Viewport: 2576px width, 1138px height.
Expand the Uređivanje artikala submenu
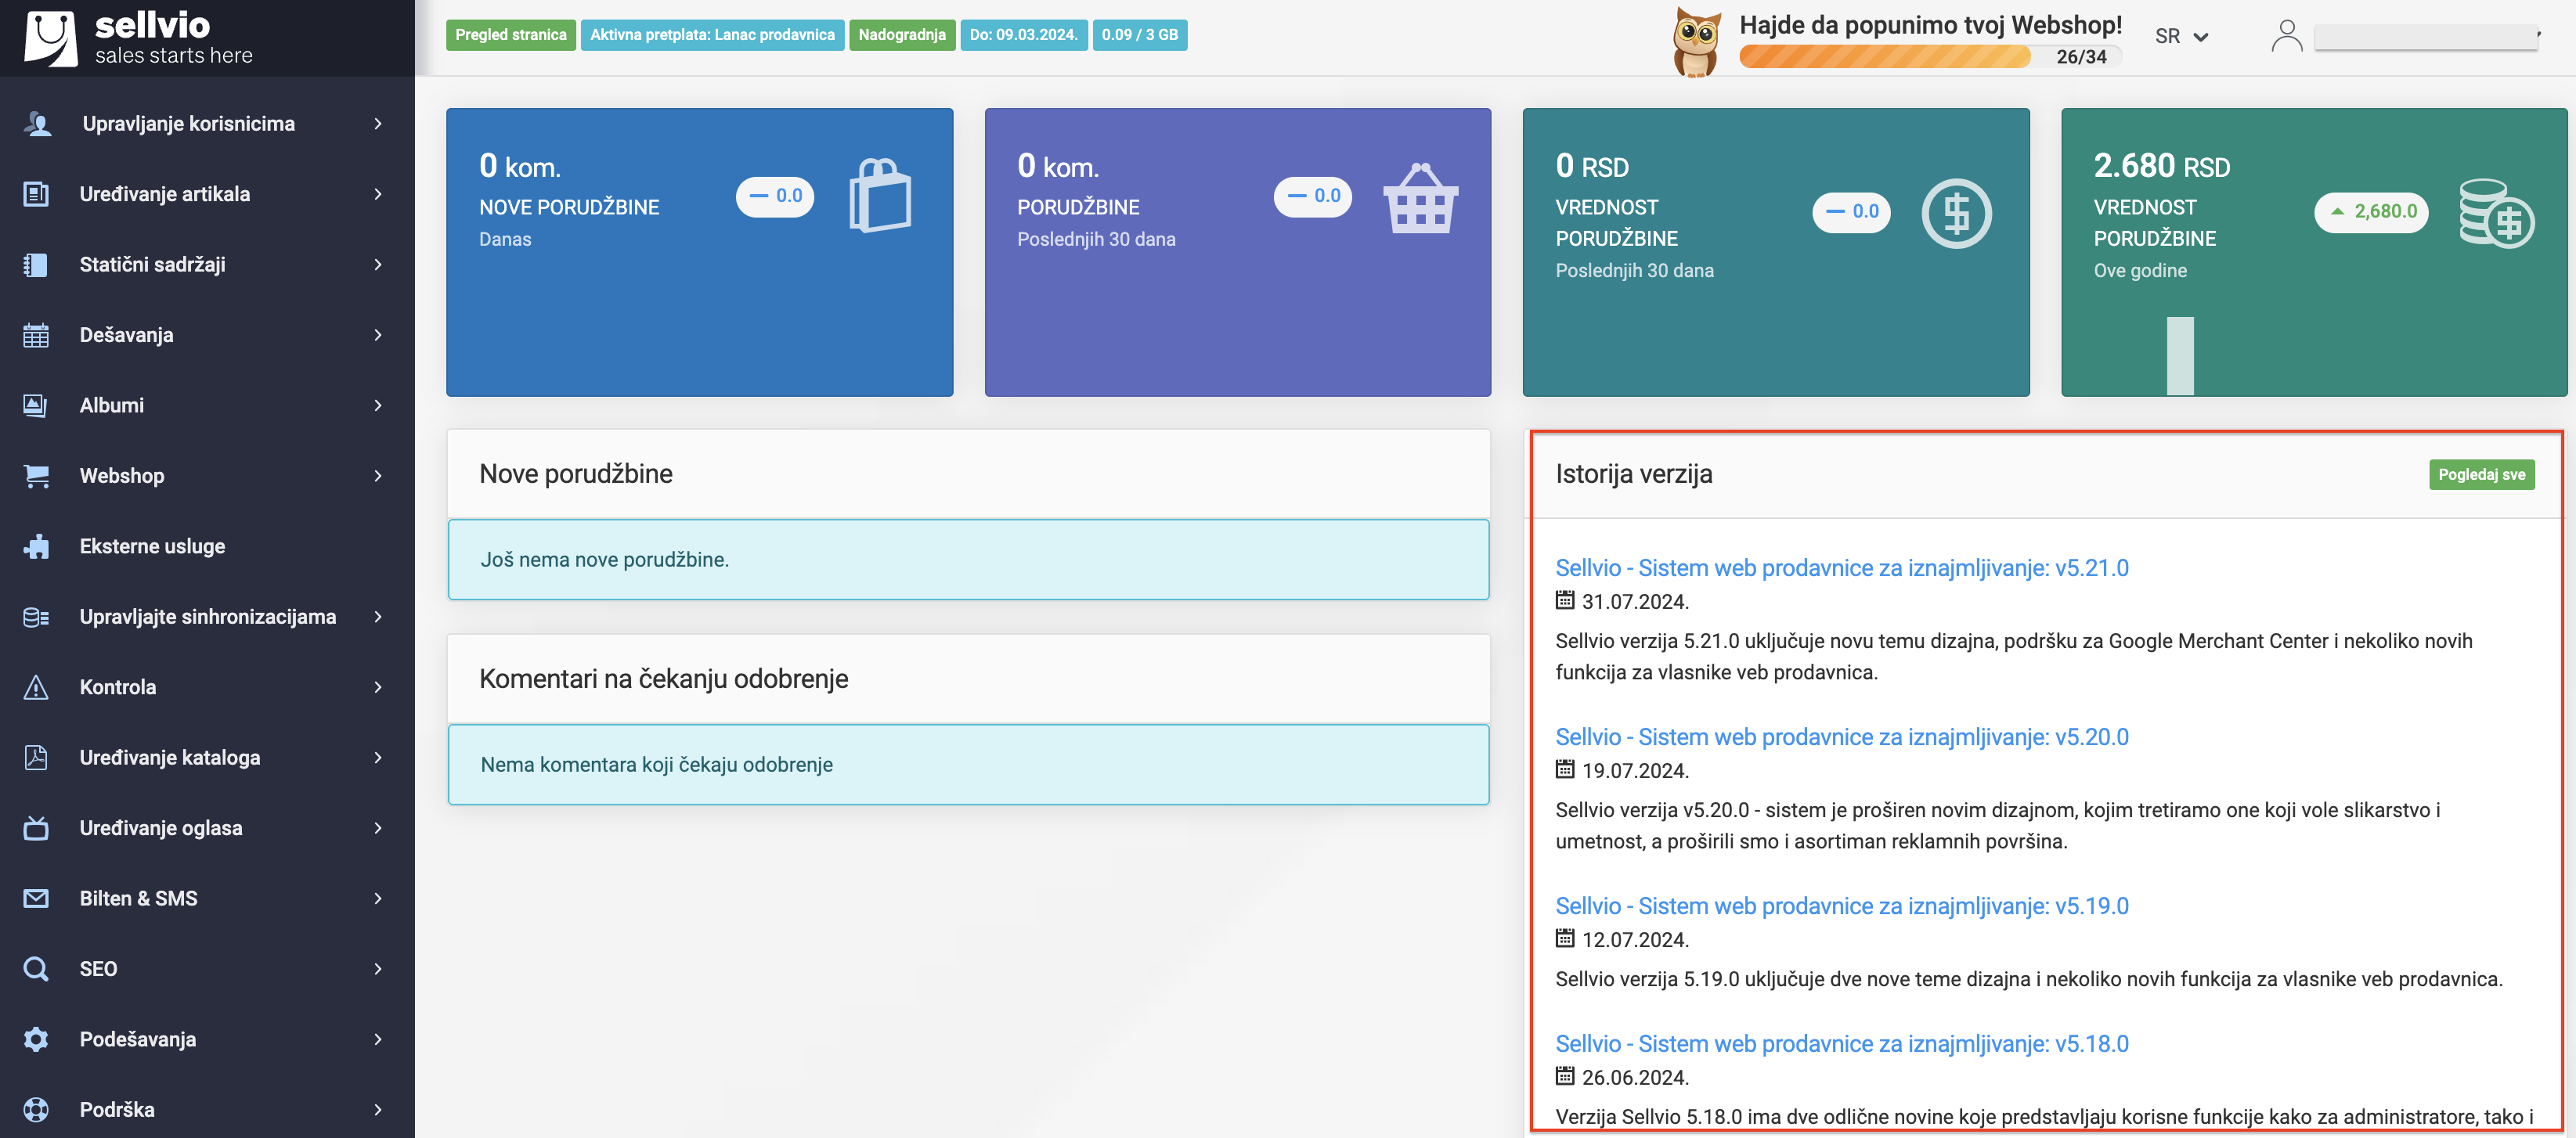point(378,194)
